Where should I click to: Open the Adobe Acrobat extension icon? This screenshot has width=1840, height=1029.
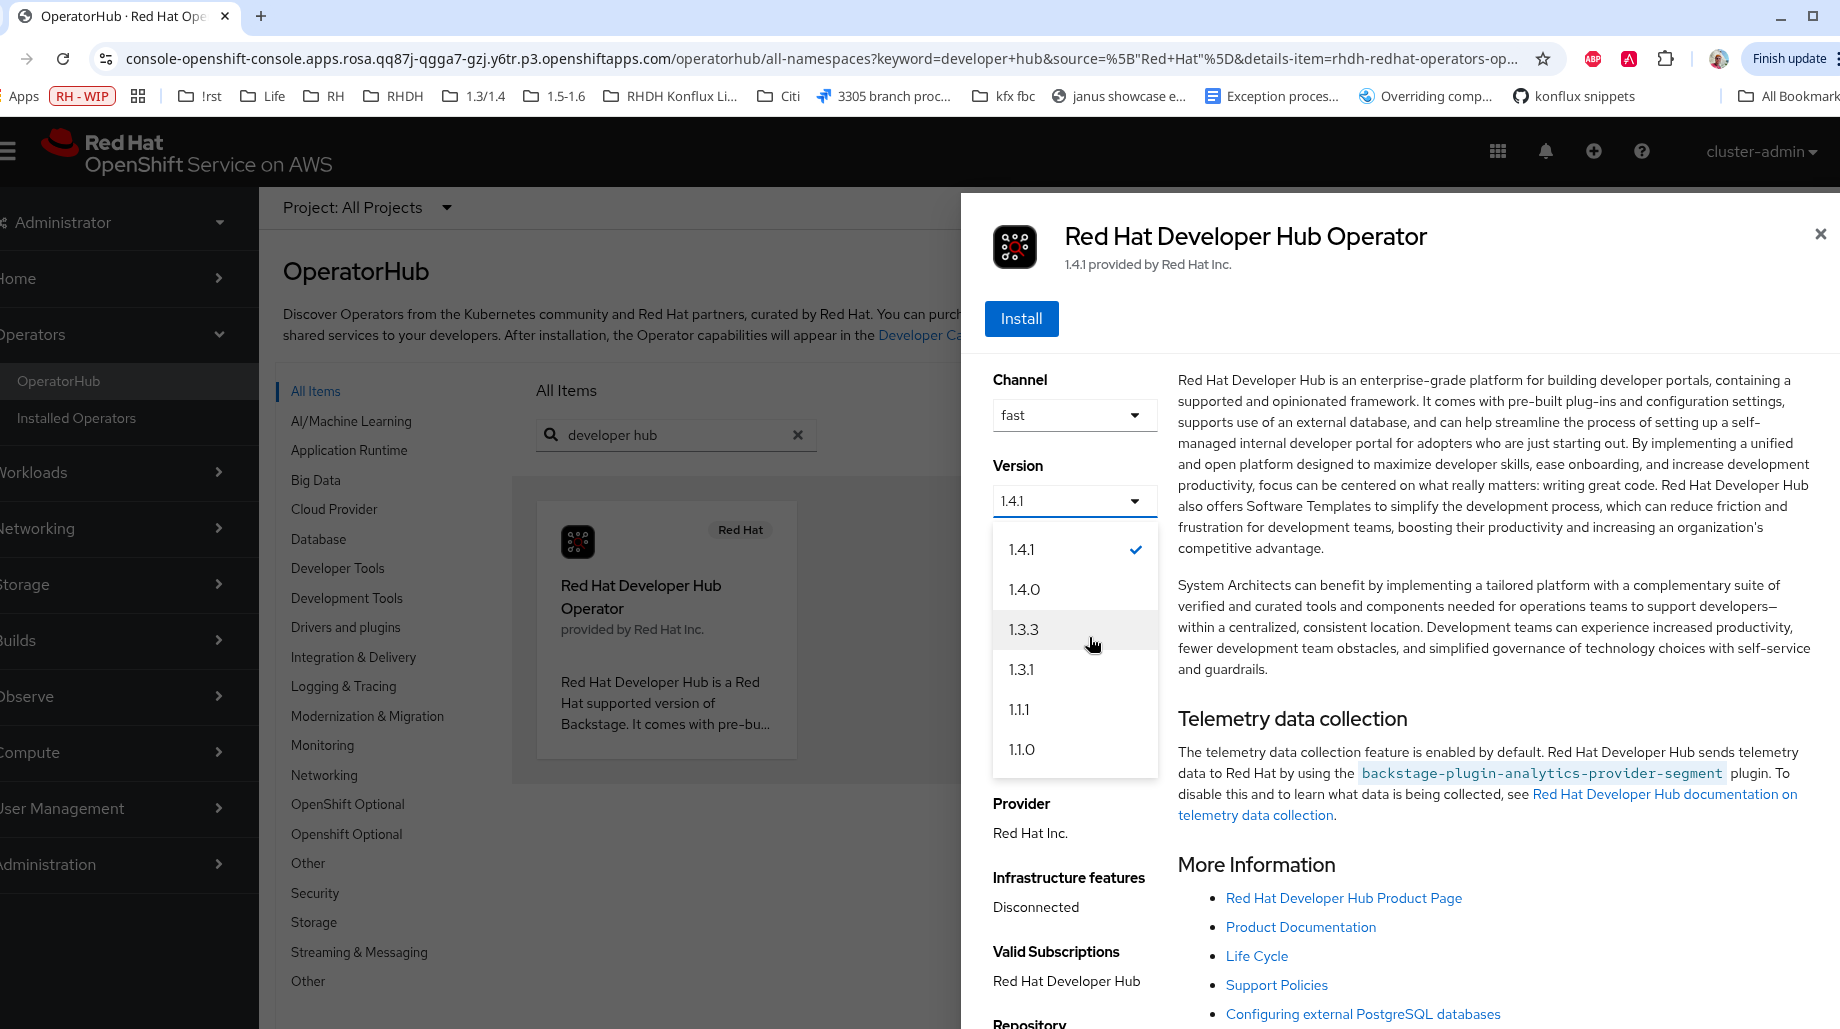click(1629, 59)
